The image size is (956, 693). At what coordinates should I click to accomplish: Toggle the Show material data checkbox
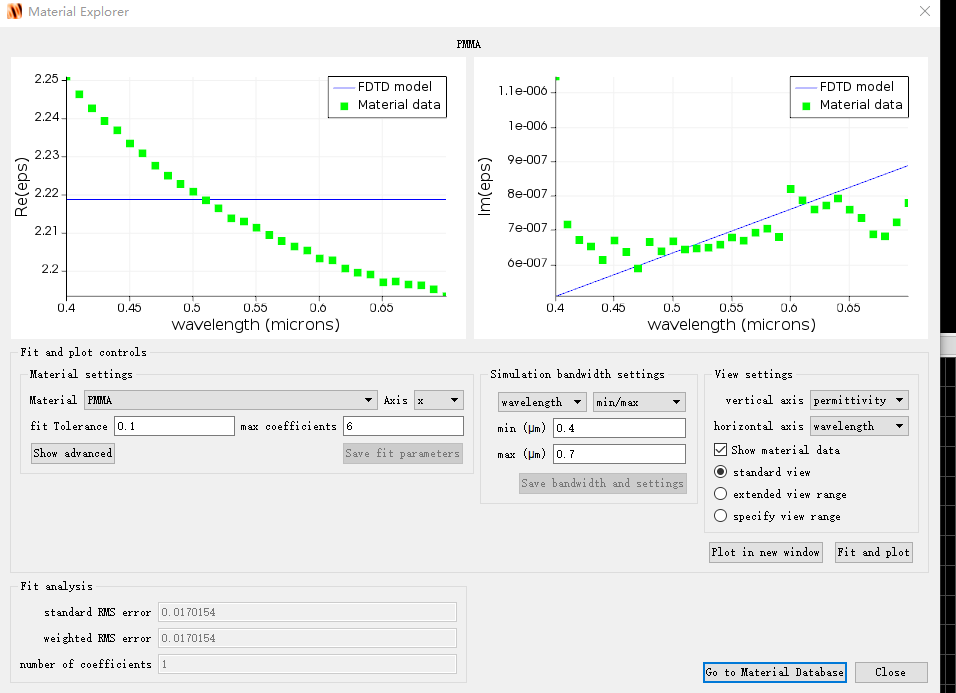[720, 450]
